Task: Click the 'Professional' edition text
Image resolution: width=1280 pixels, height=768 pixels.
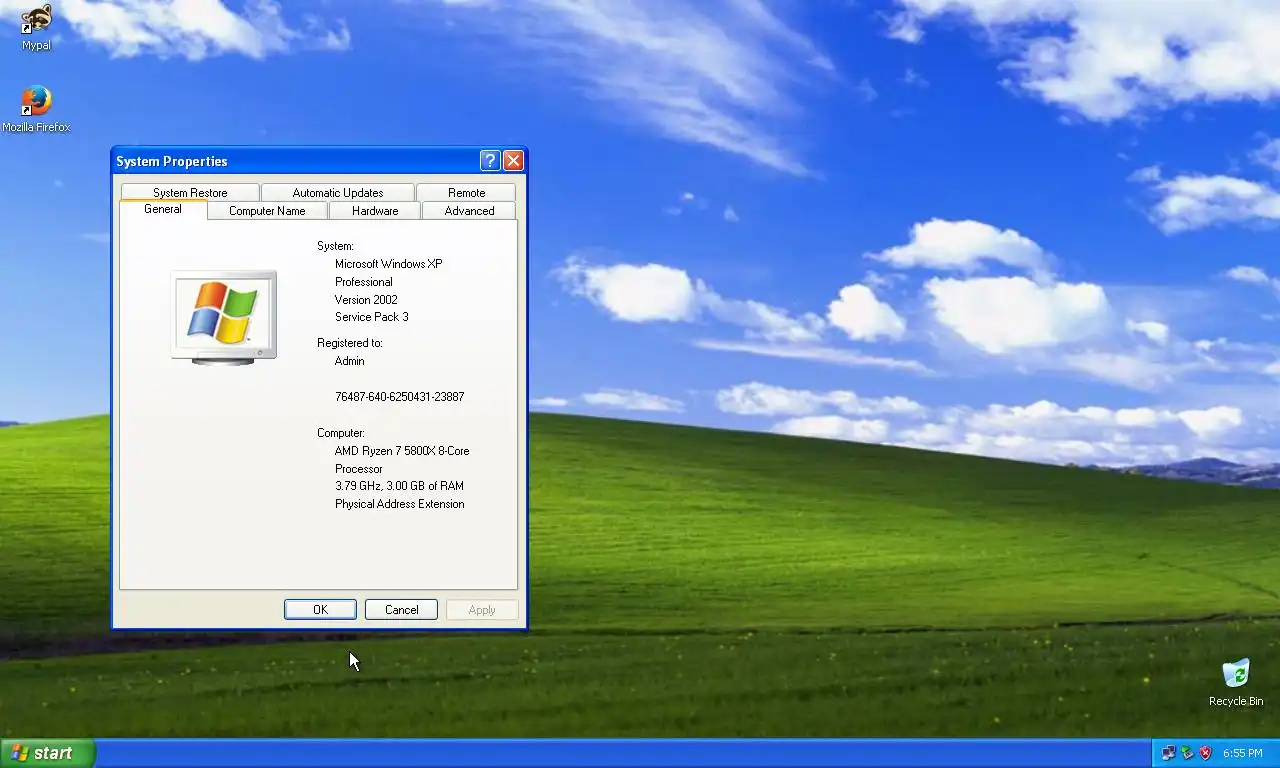Action: click(x=364, y=282)
